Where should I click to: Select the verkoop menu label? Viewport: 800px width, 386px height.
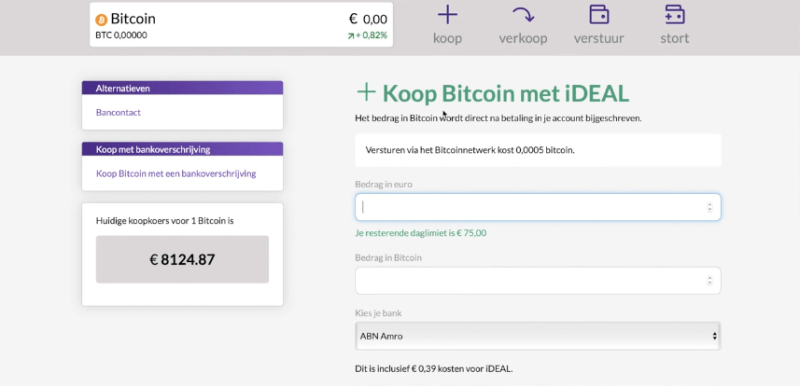523,38
